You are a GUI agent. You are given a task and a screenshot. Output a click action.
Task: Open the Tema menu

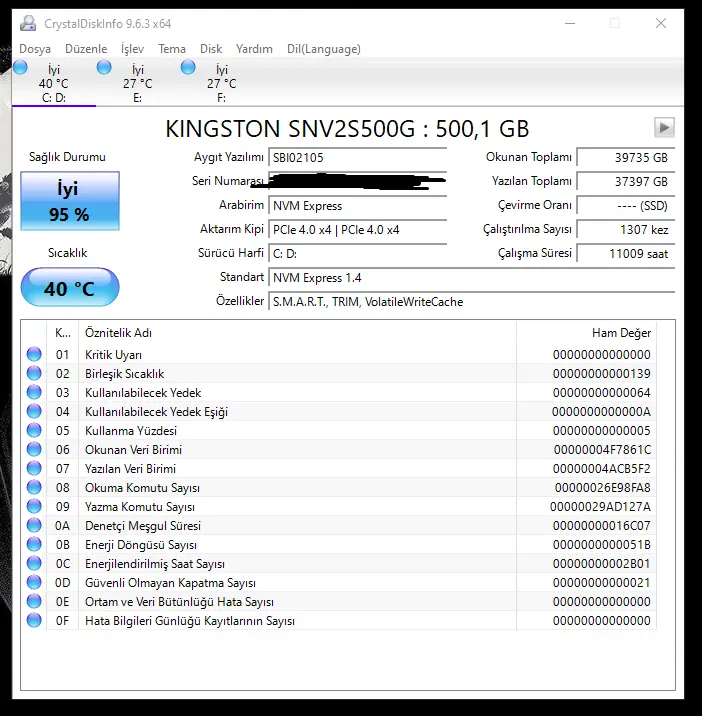(172, 49)
